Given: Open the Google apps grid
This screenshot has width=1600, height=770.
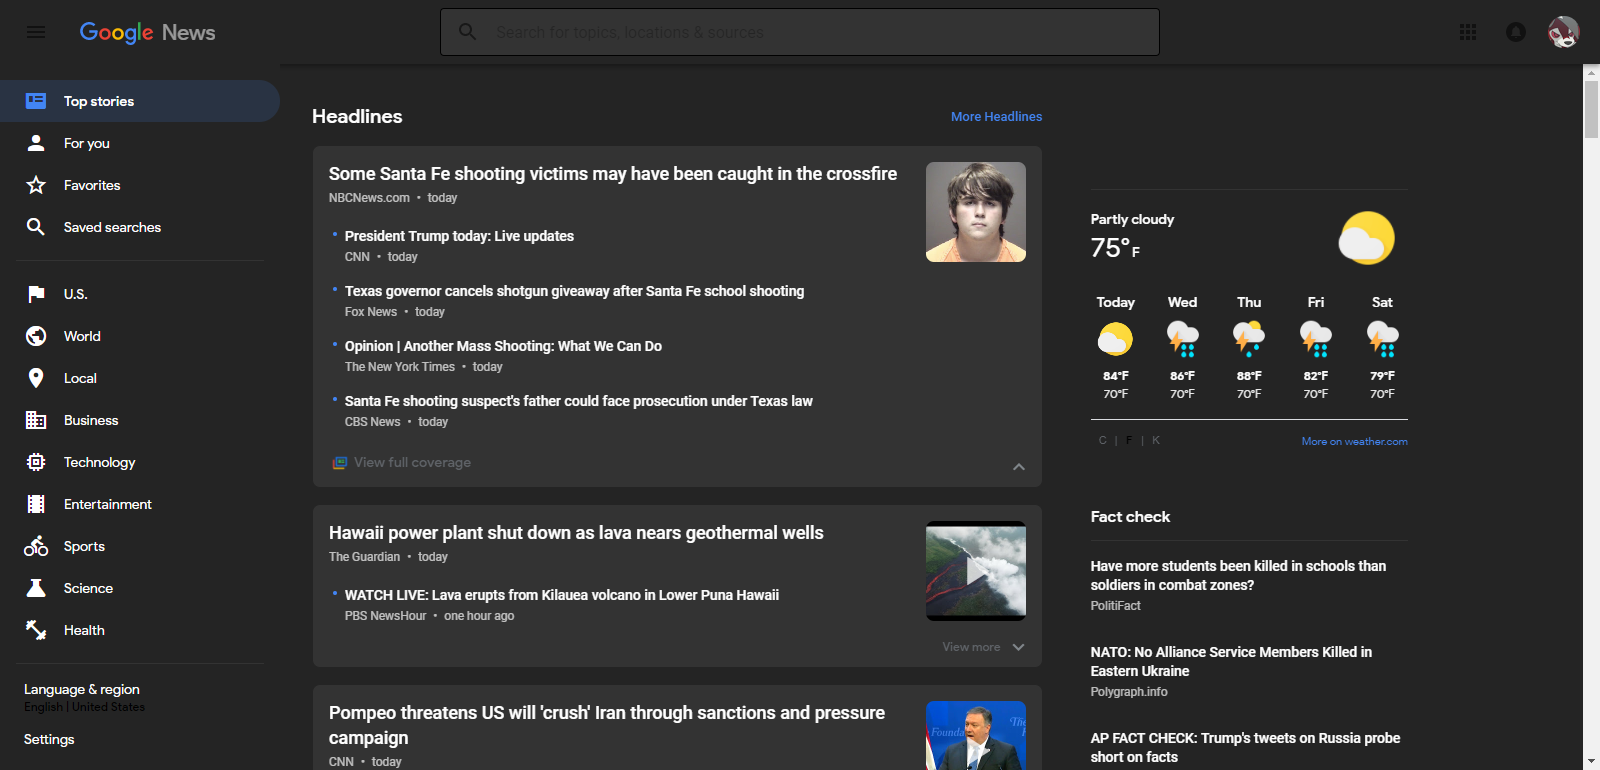Looking at the screenshot, I should (1468, 32).
